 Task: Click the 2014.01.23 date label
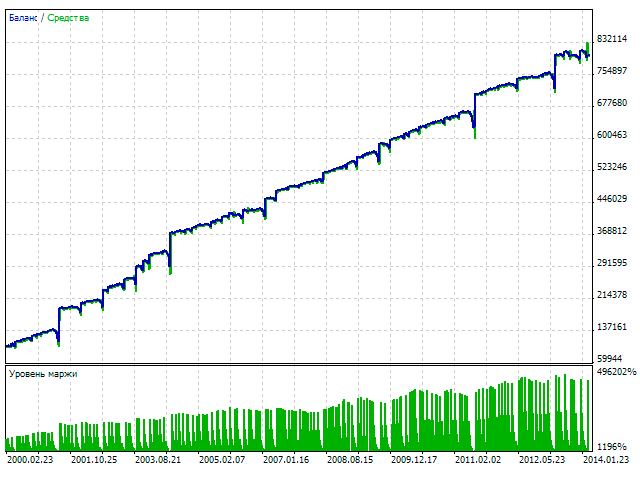pyautogui.click(x=606, y=460)
